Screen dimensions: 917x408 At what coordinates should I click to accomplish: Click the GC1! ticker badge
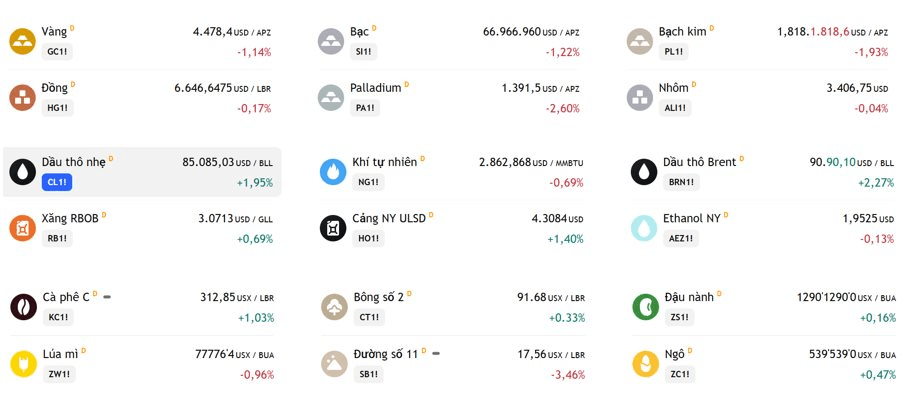[57, 51]
